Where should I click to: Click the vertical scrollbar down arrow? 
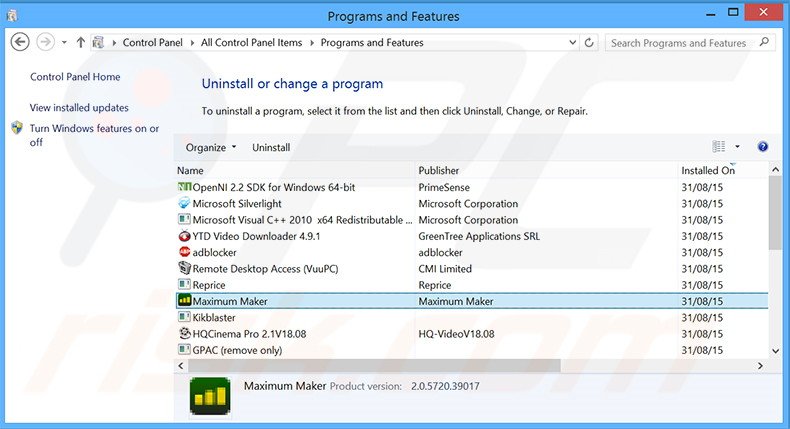click(775, 351)
